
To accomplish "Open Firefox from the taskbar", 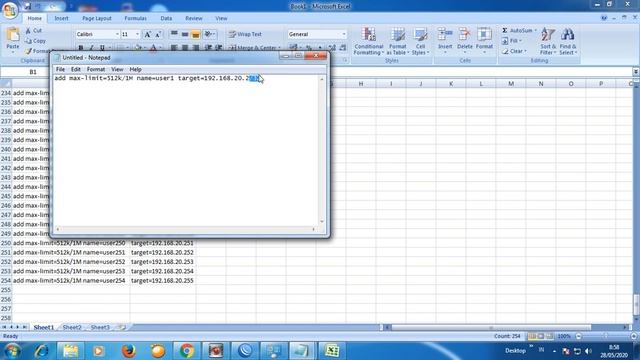I will [129, 351].
